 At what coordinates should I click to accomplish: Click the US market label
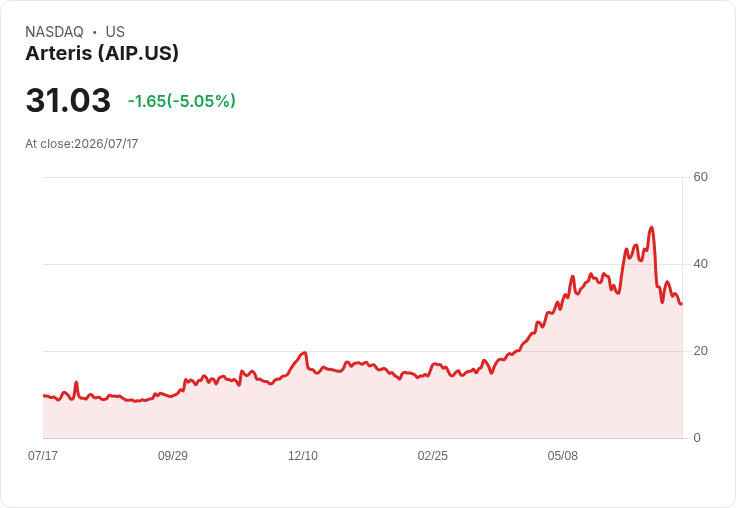coord(115,31)
